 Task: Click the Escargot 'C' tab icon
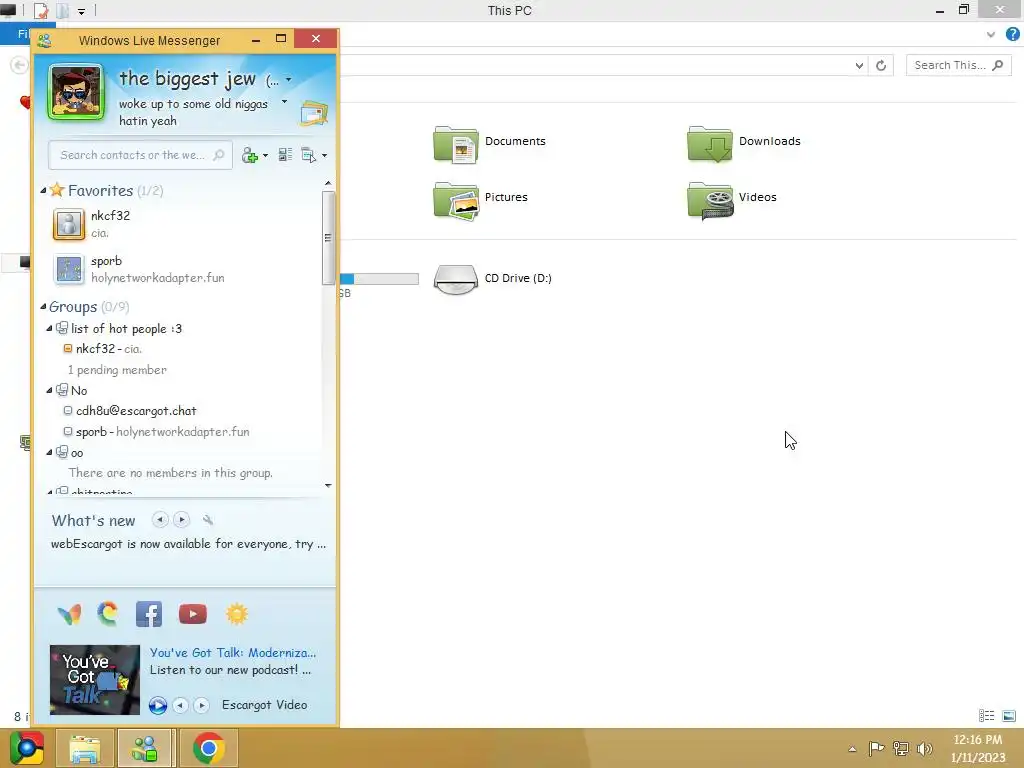(x=108, y=614)
